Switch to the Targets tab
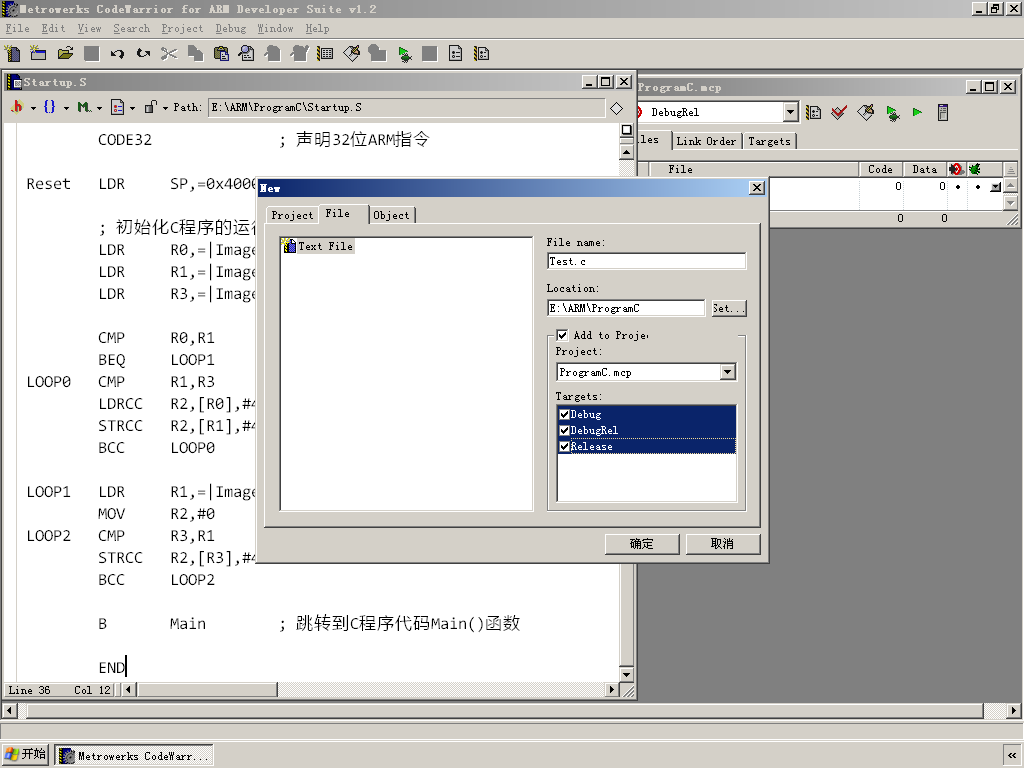 (769, 141)
